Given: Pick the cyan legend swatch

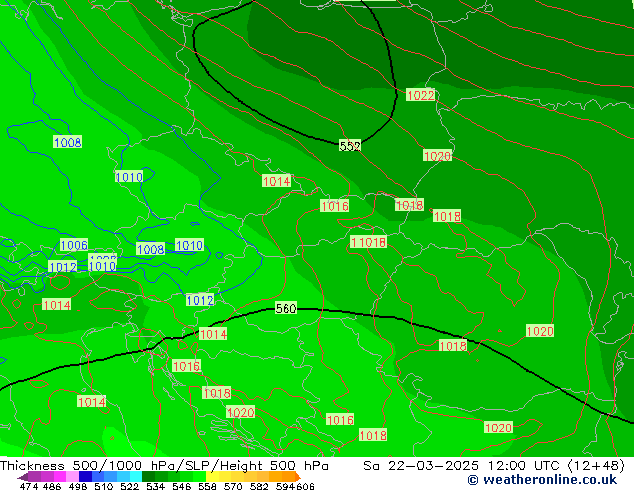Looking at the screenshot, I should [x=136, y=477].
